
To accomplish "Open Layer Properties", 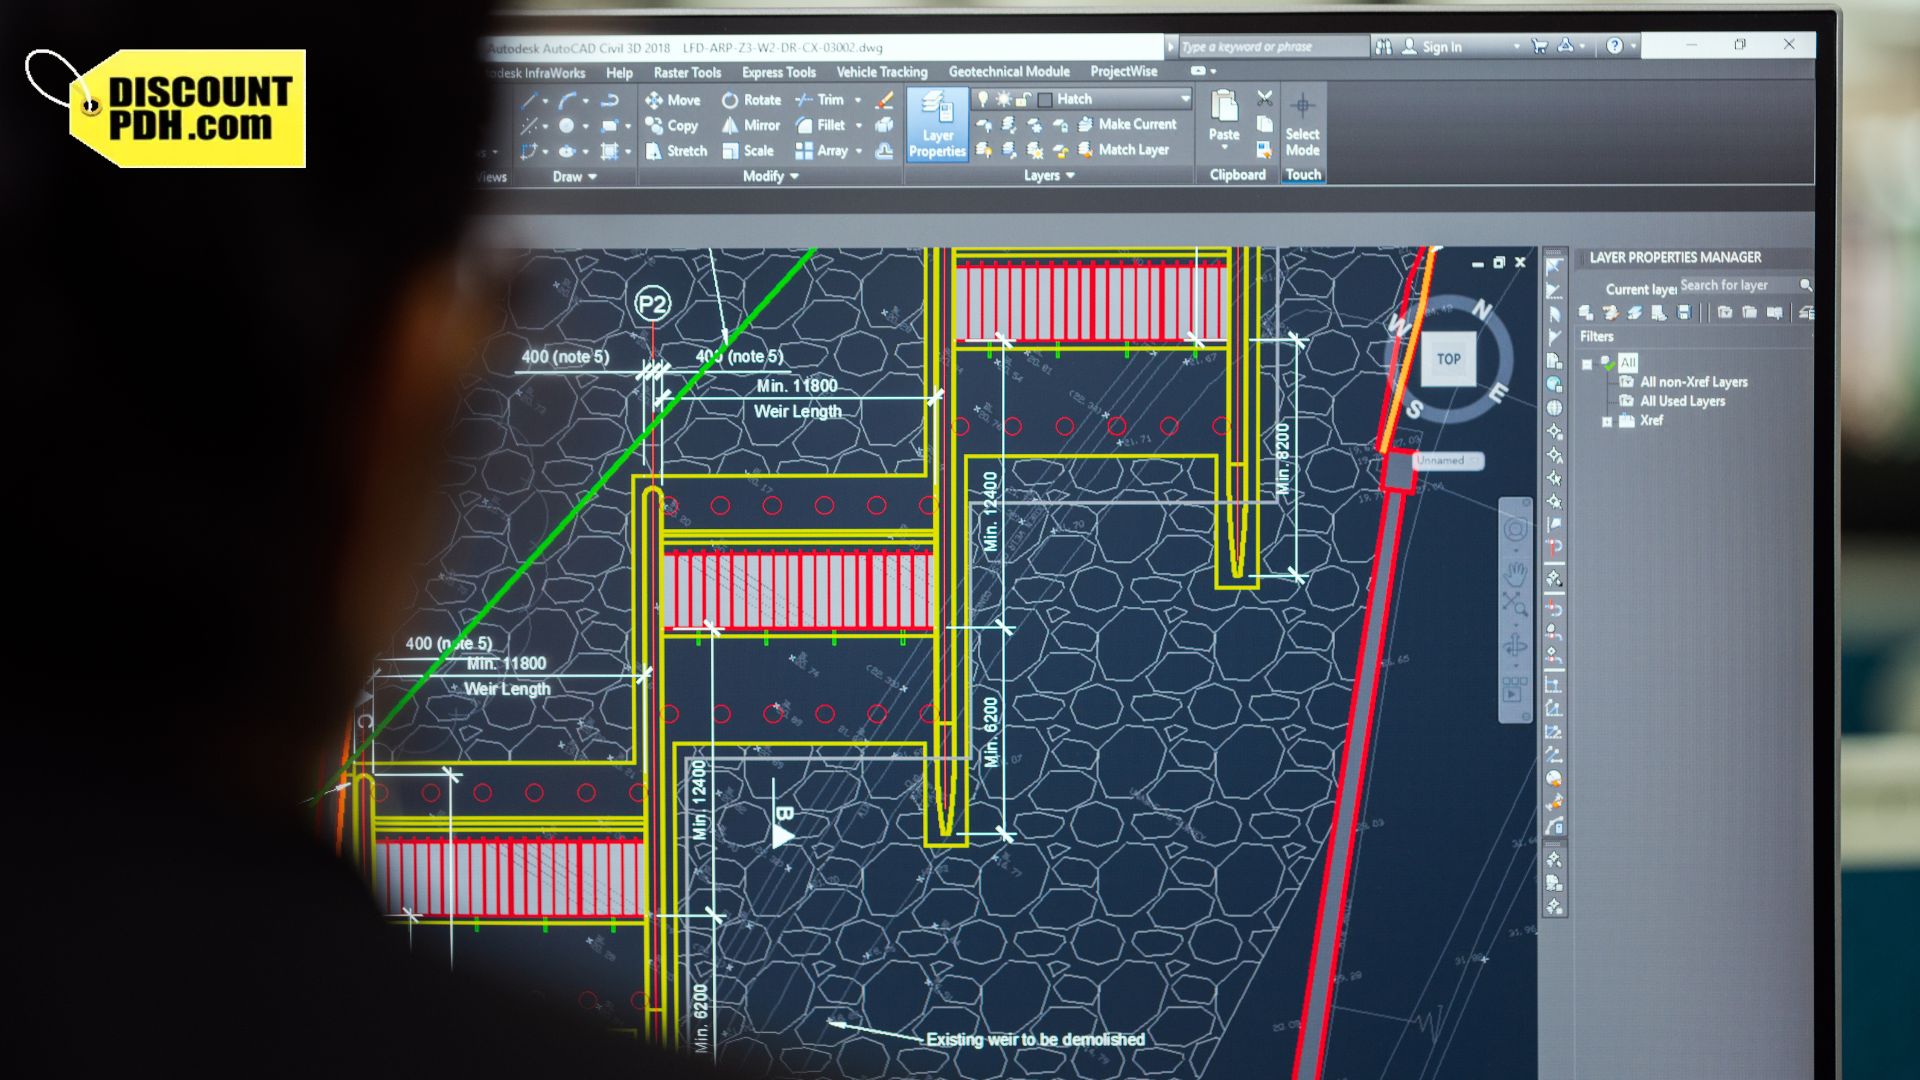I will tap(937, 124).
